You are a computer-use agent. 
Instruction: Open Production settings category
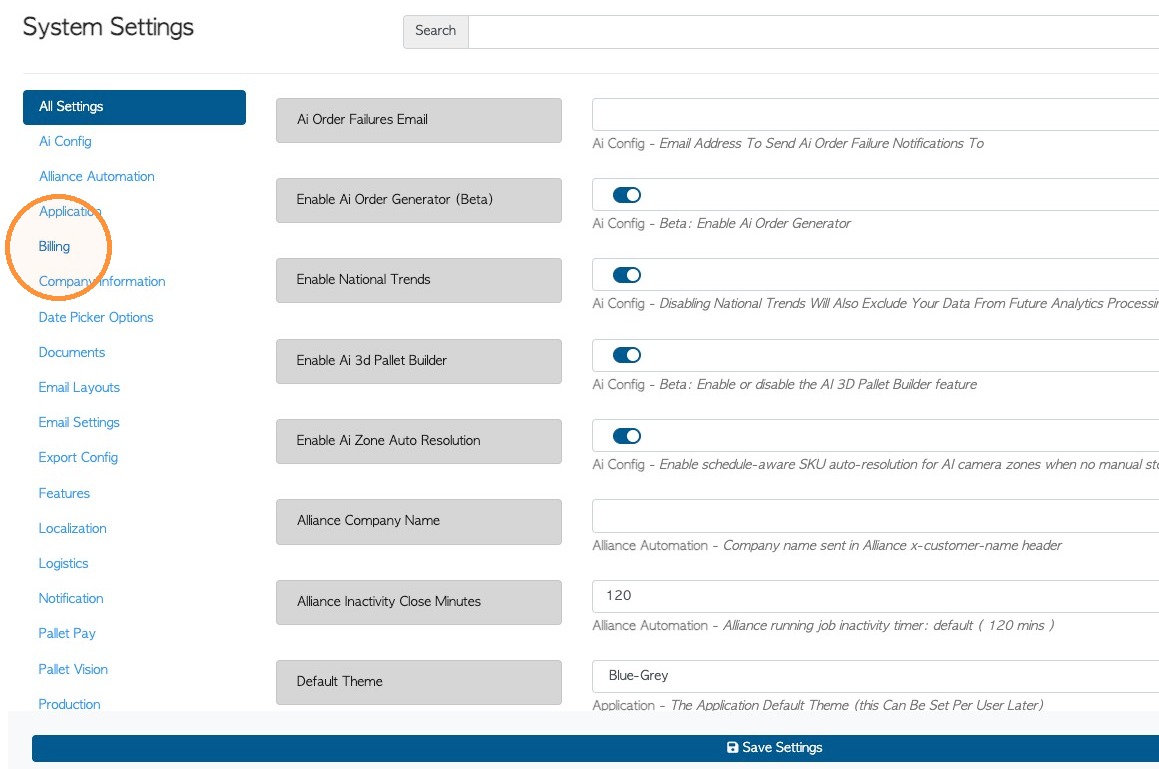pos(69,704)
